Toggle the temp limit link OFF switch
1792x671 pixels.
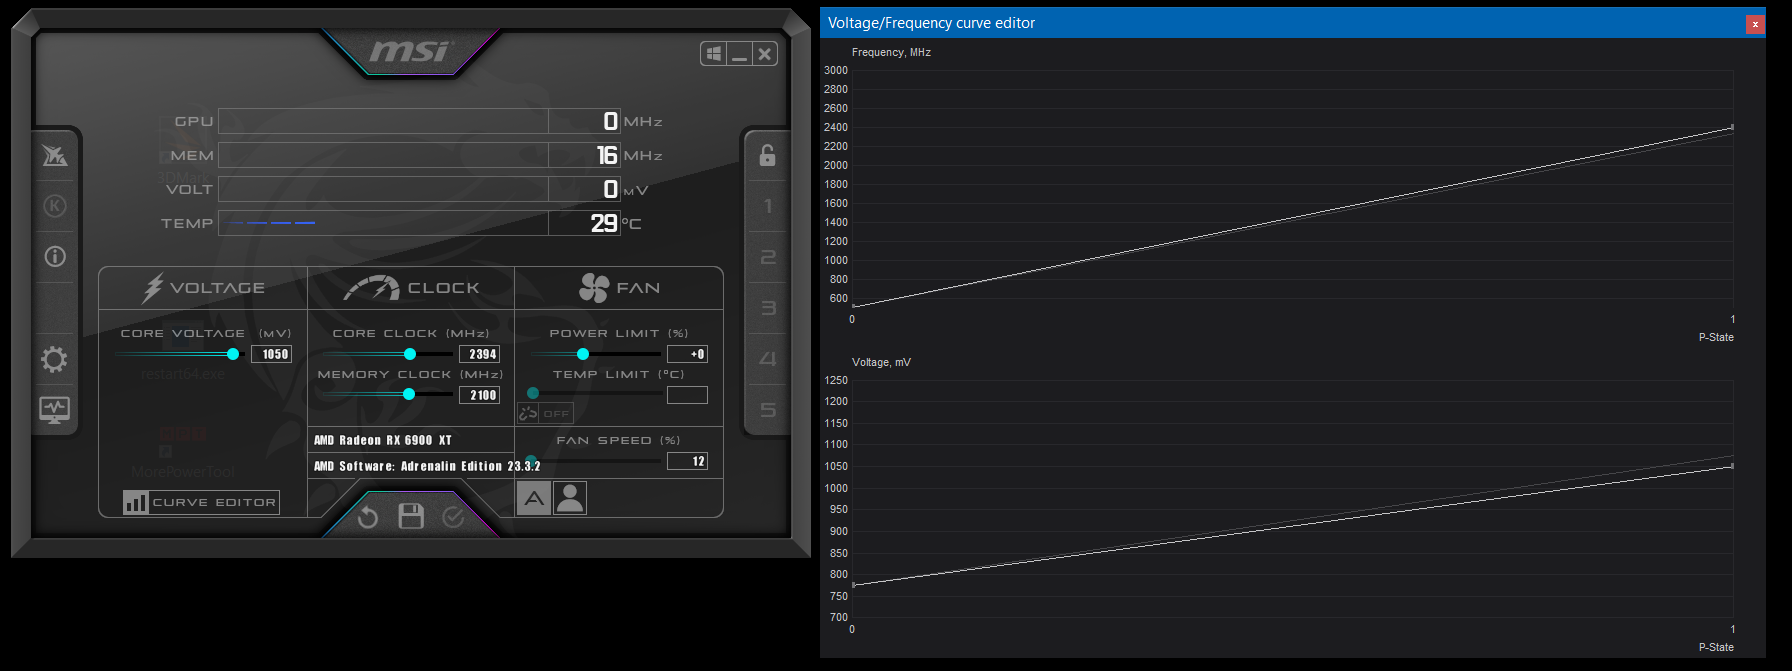[545, 413]
